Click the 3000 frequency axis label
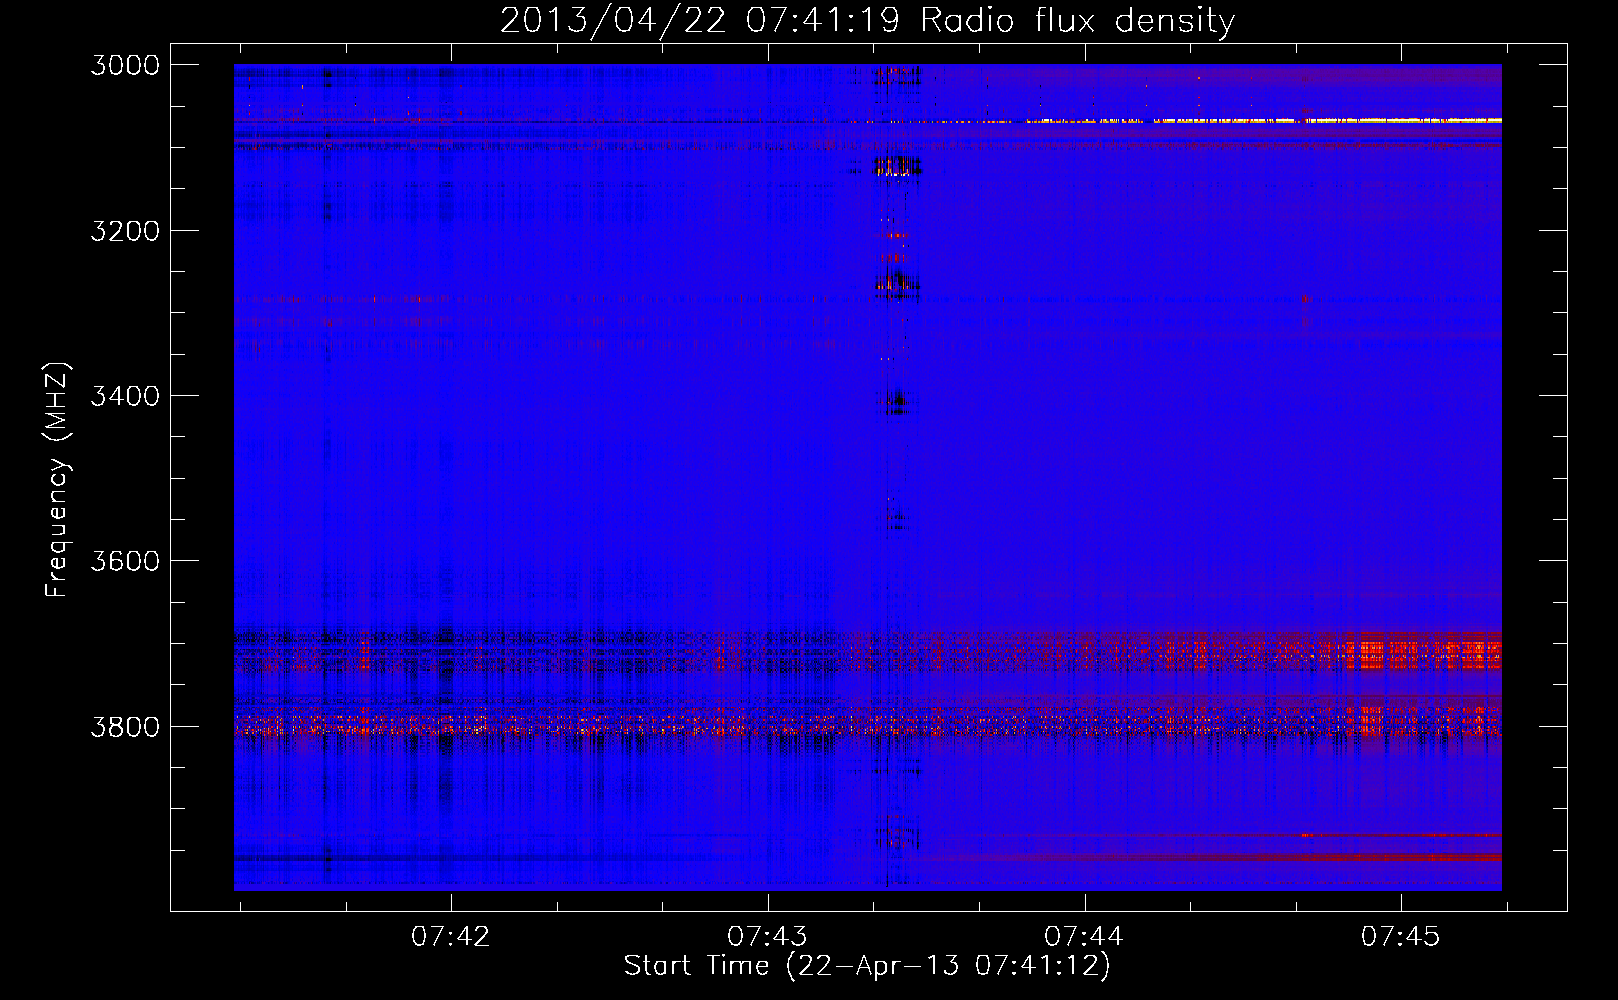 coord(125,65)
